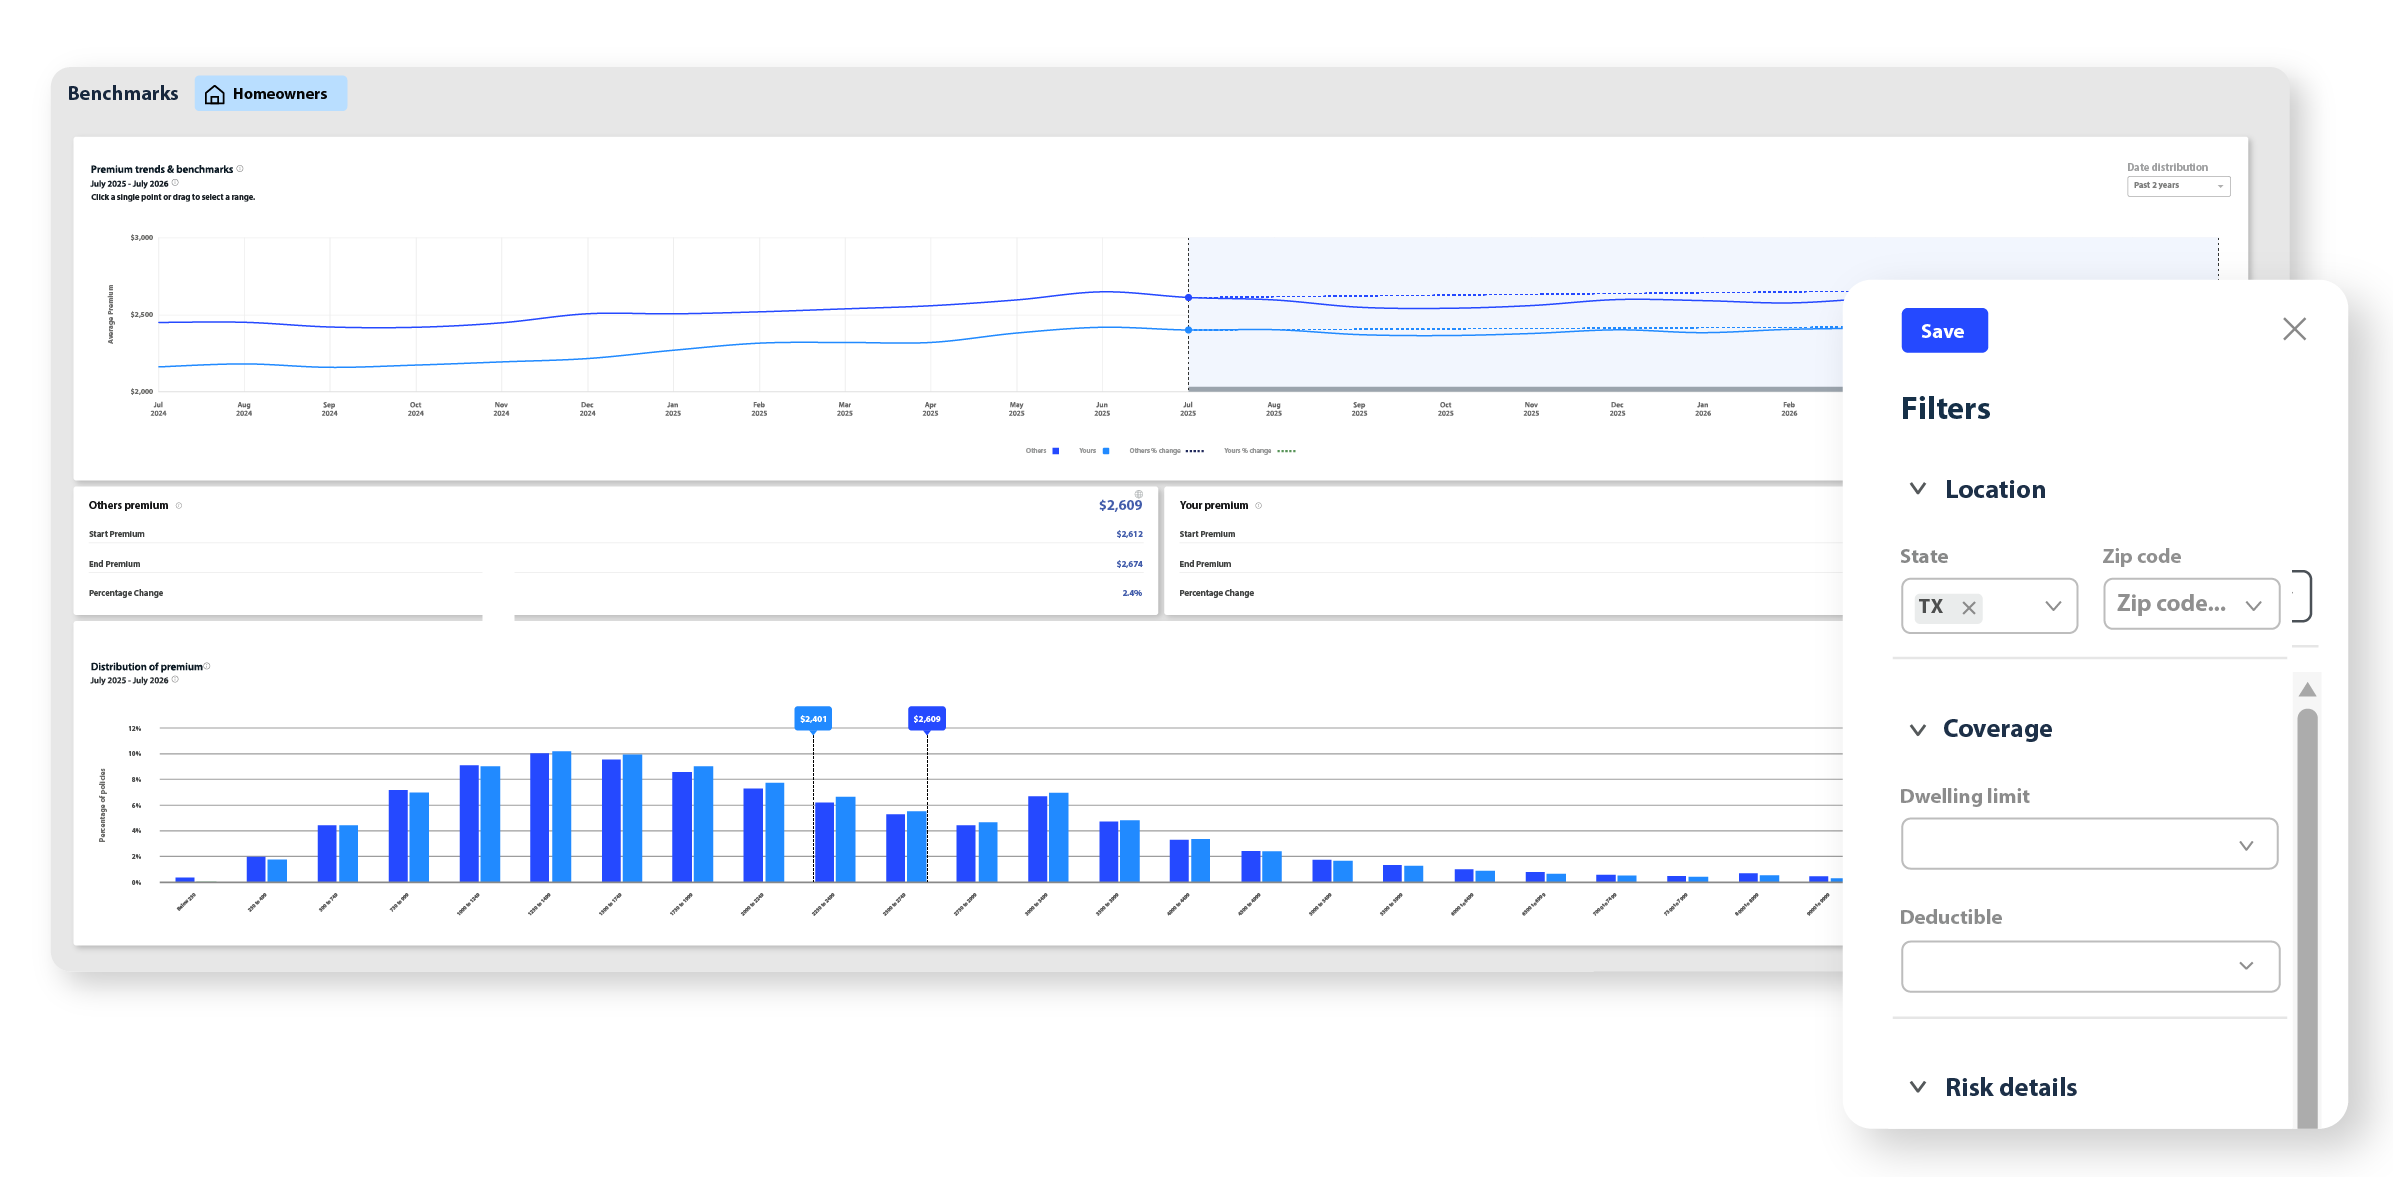Click Yours legend color square
The height and width of the screenshot is (1177, 2393).
click(x=1106, y=451)
